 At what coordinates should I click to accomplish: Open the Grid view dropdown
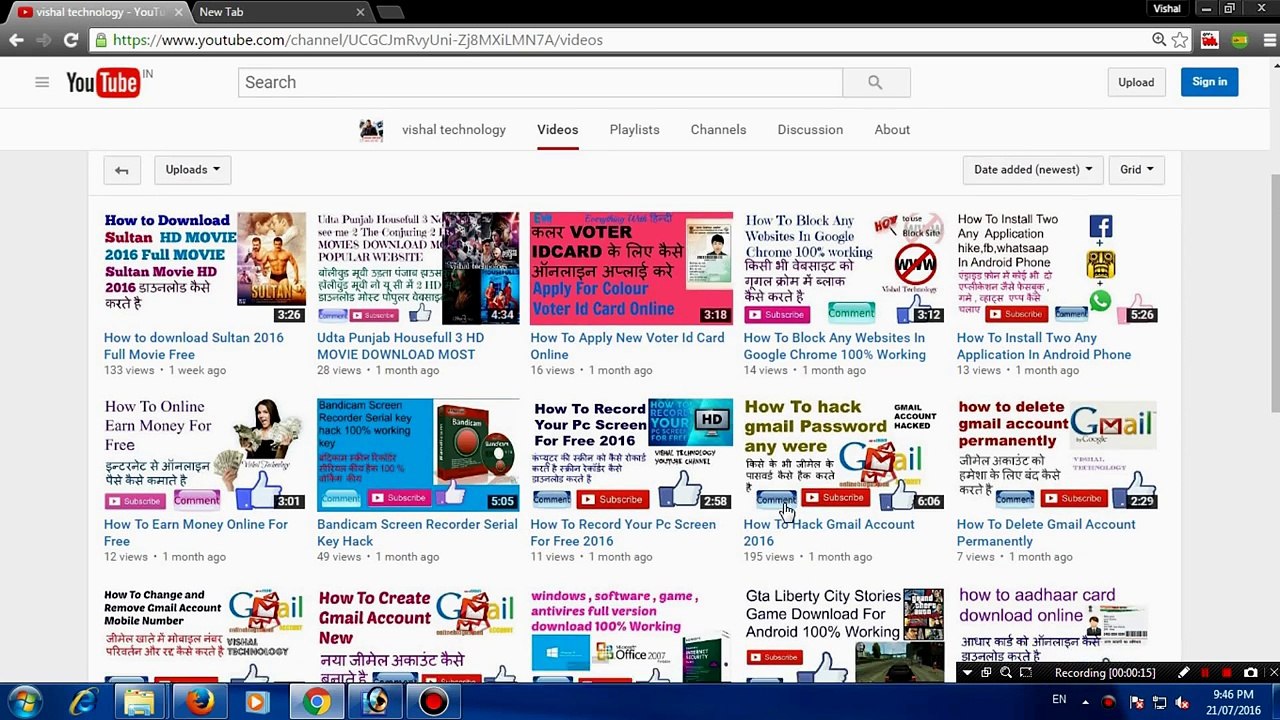click(x=1136, y=170)
